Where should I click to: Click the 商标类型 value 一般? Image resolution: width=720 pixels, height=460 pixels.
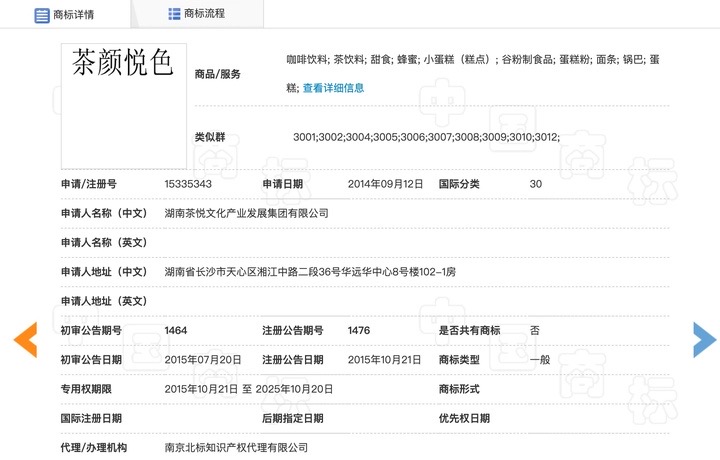click(x=539, y=360)
